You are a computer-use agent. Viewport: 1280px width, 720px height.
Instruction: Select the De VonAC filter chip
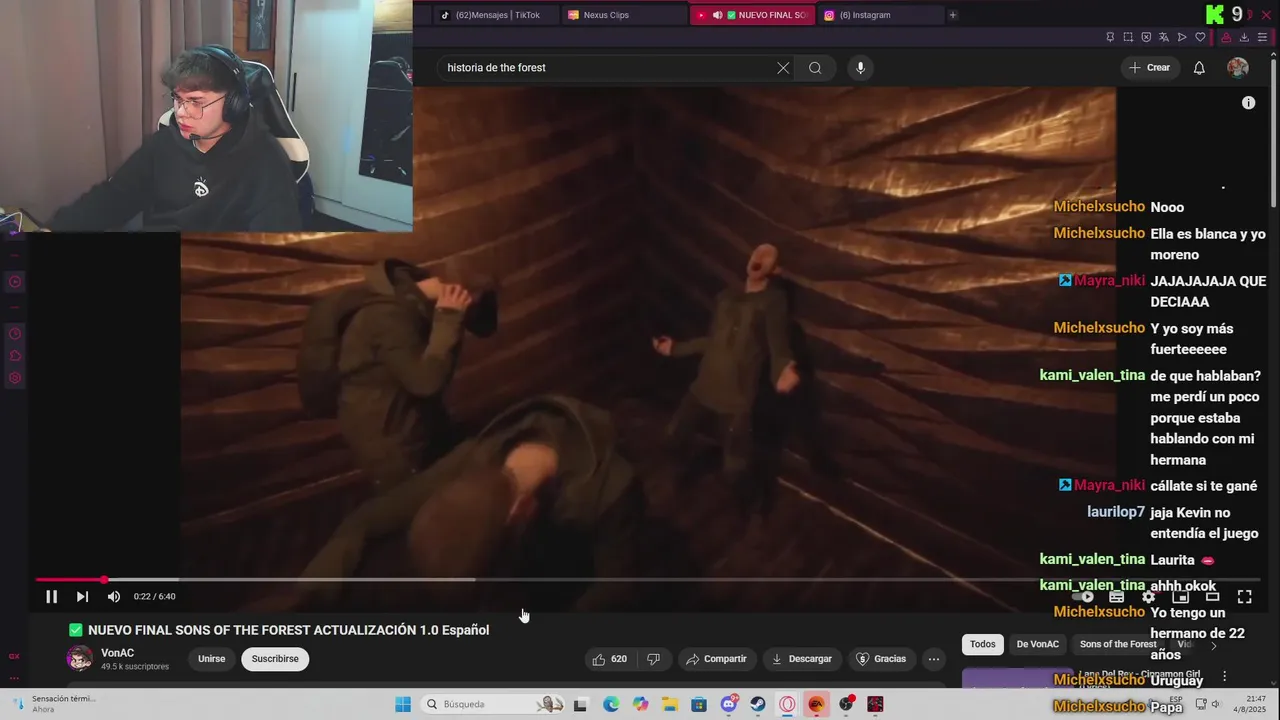(x=1037, y=644)
